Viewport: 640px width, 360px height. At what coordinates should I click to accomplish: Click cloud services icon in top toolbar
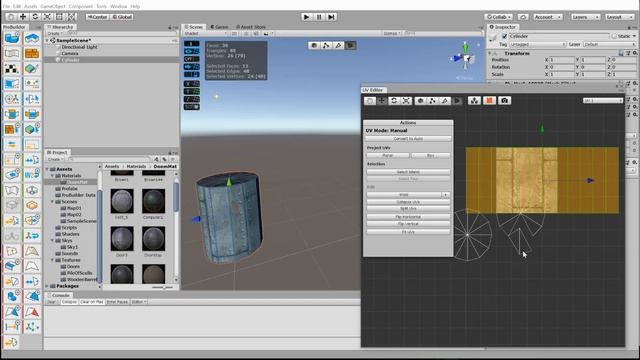point(523,17)
